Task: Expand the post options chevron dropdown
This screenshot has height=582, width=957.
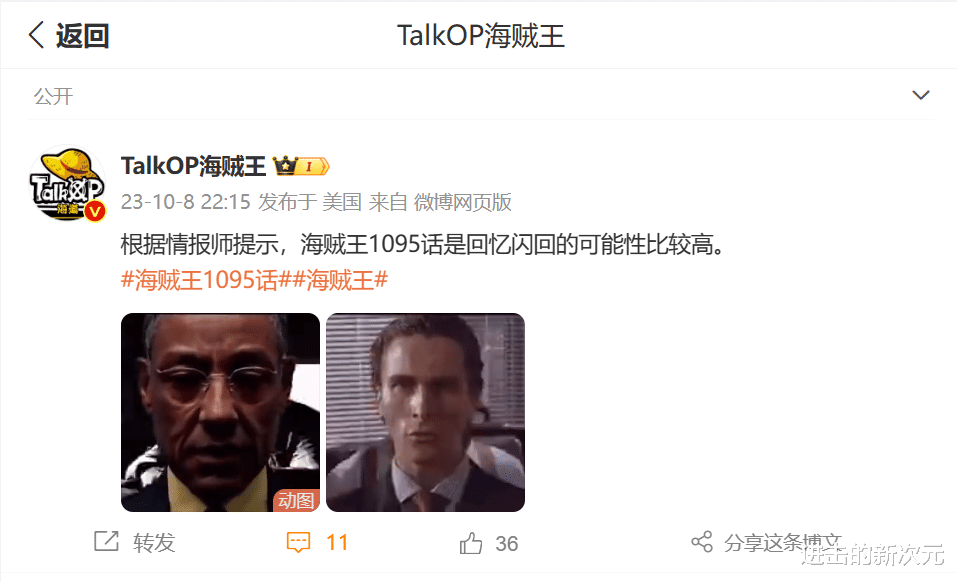Action: pyautogui.click(x=920, y=95)
